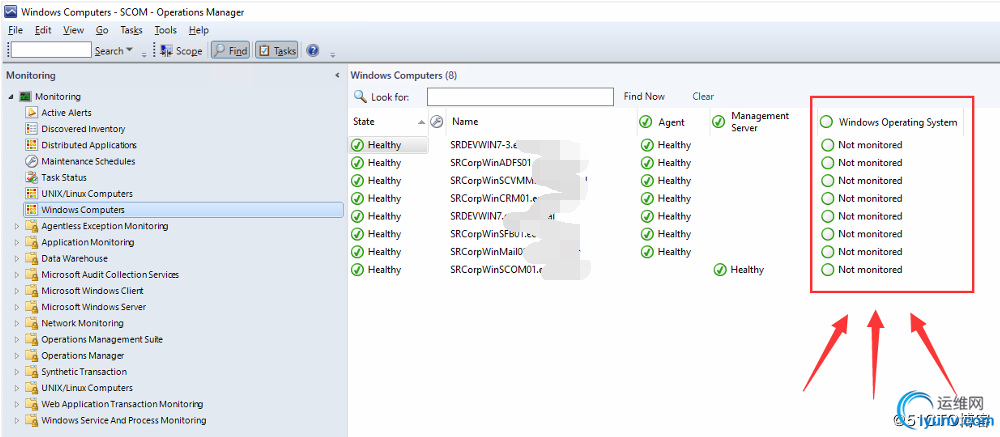Expand the Agentless Exception Monitoring folder
The image size is (1000, 437).
(17, 226)
